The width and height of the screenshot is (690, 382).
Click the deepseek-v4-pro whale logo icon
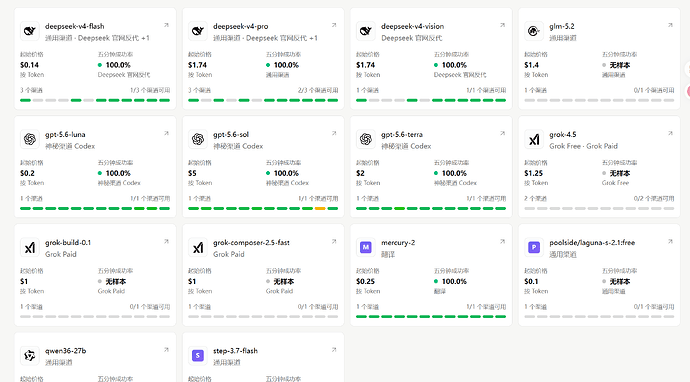[x=198, y=31]
